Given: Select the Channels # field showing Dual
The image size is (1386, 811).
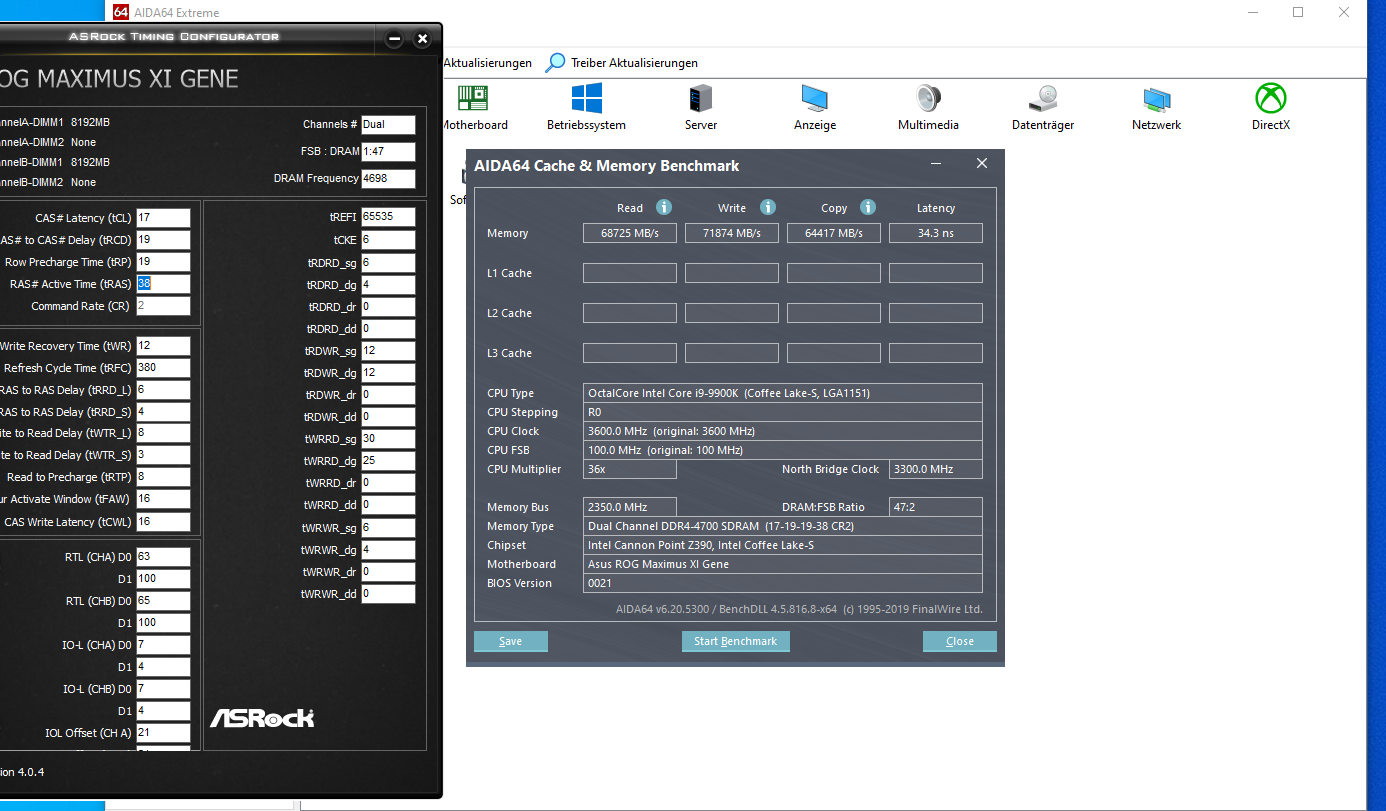Looking at the screenshot, I should (388, 125).
